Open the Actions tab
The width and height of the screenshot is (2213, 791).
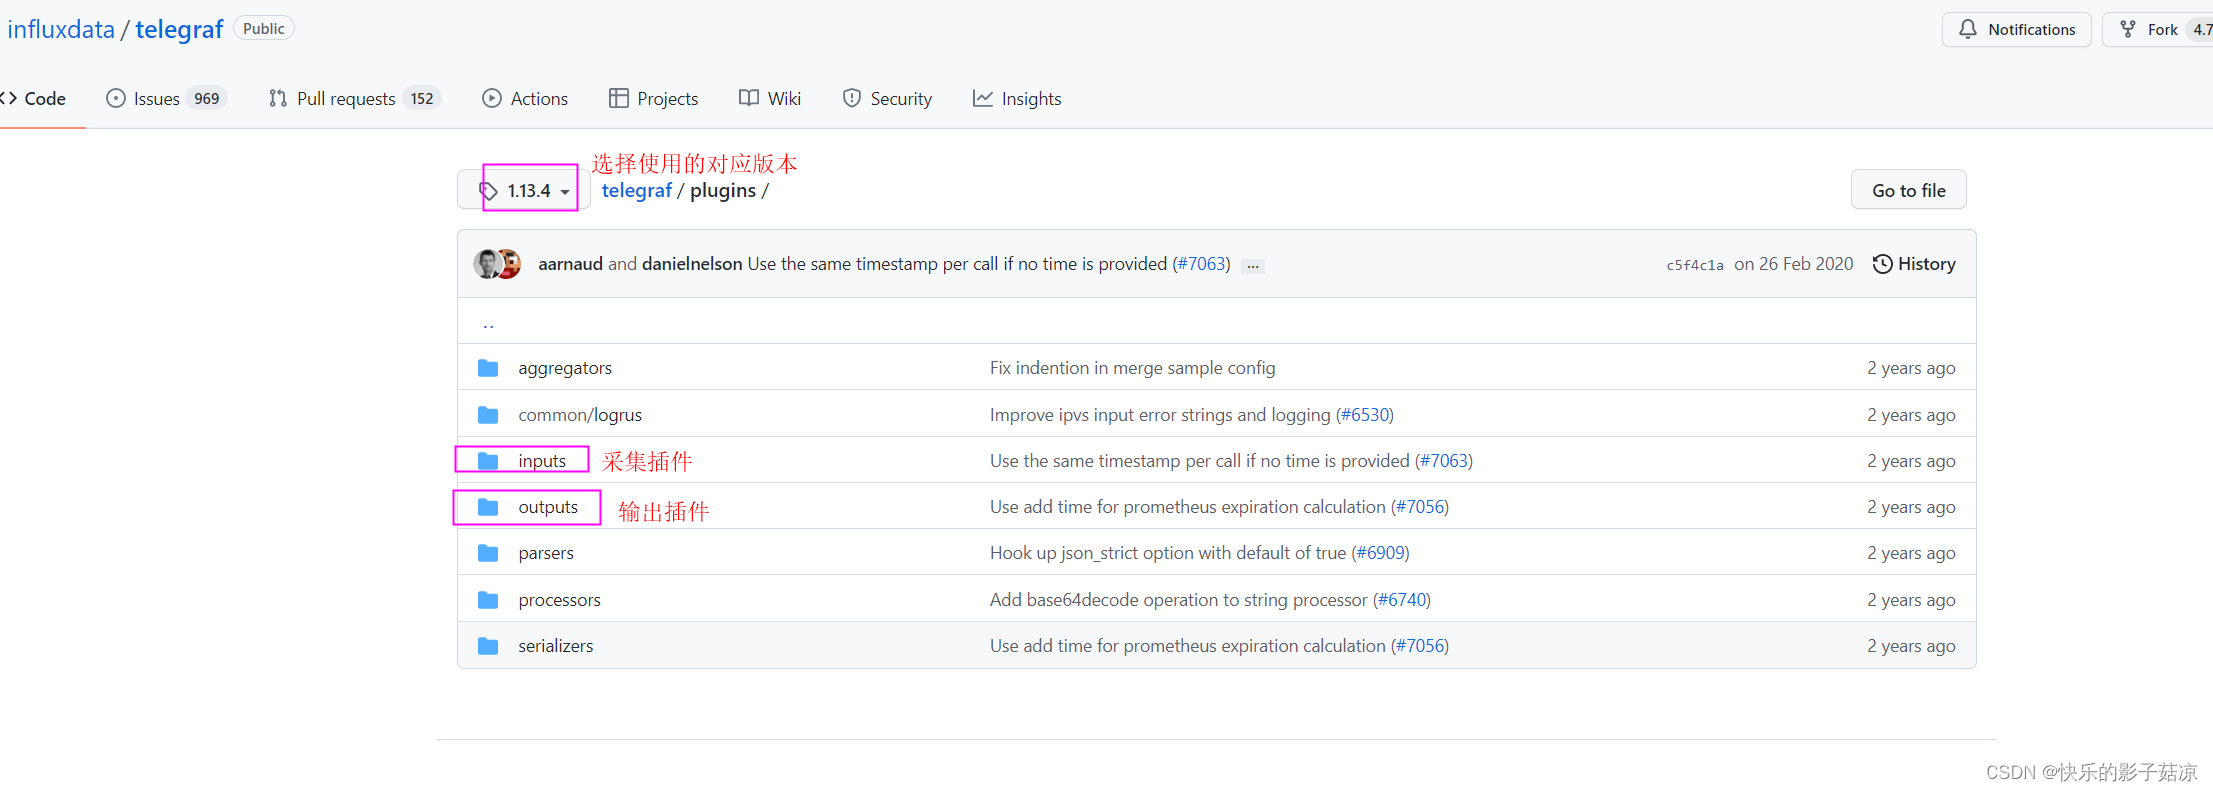point(525,98)
